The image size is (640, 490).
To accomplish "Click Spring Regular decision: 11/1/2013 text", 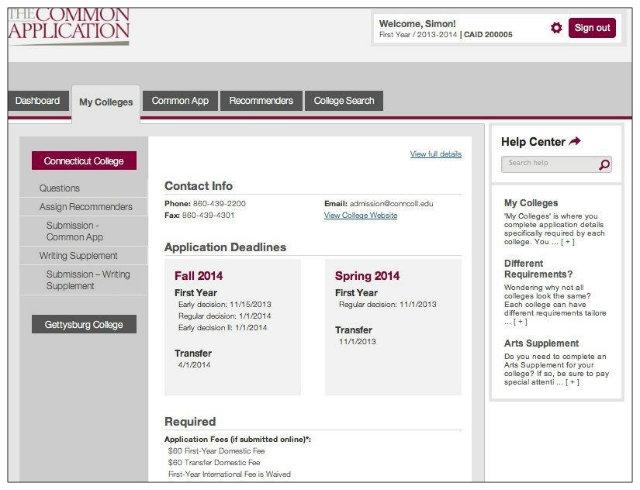I will [388, 304].
